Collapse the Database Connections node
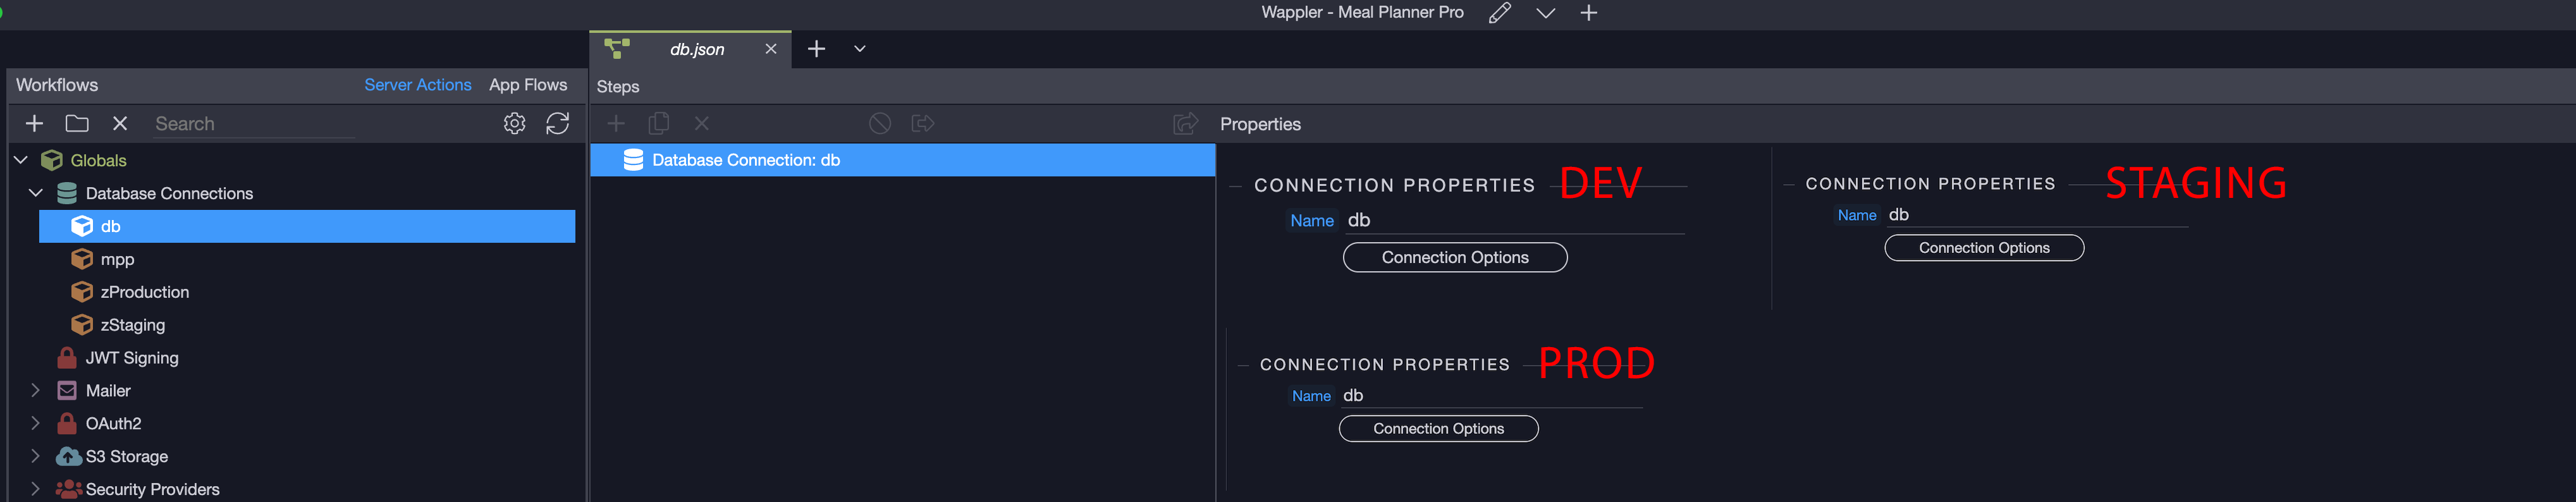2576x502 pixels. coord(36,193)
